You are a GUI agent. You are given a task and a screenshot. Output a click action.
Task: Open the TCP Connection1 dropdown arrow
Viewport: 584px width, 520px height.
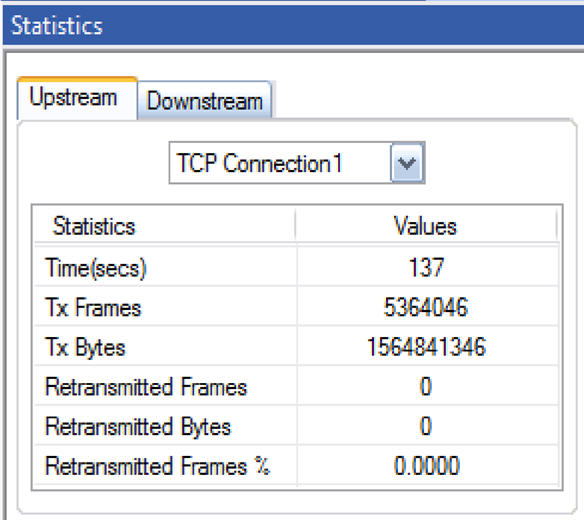407,163
